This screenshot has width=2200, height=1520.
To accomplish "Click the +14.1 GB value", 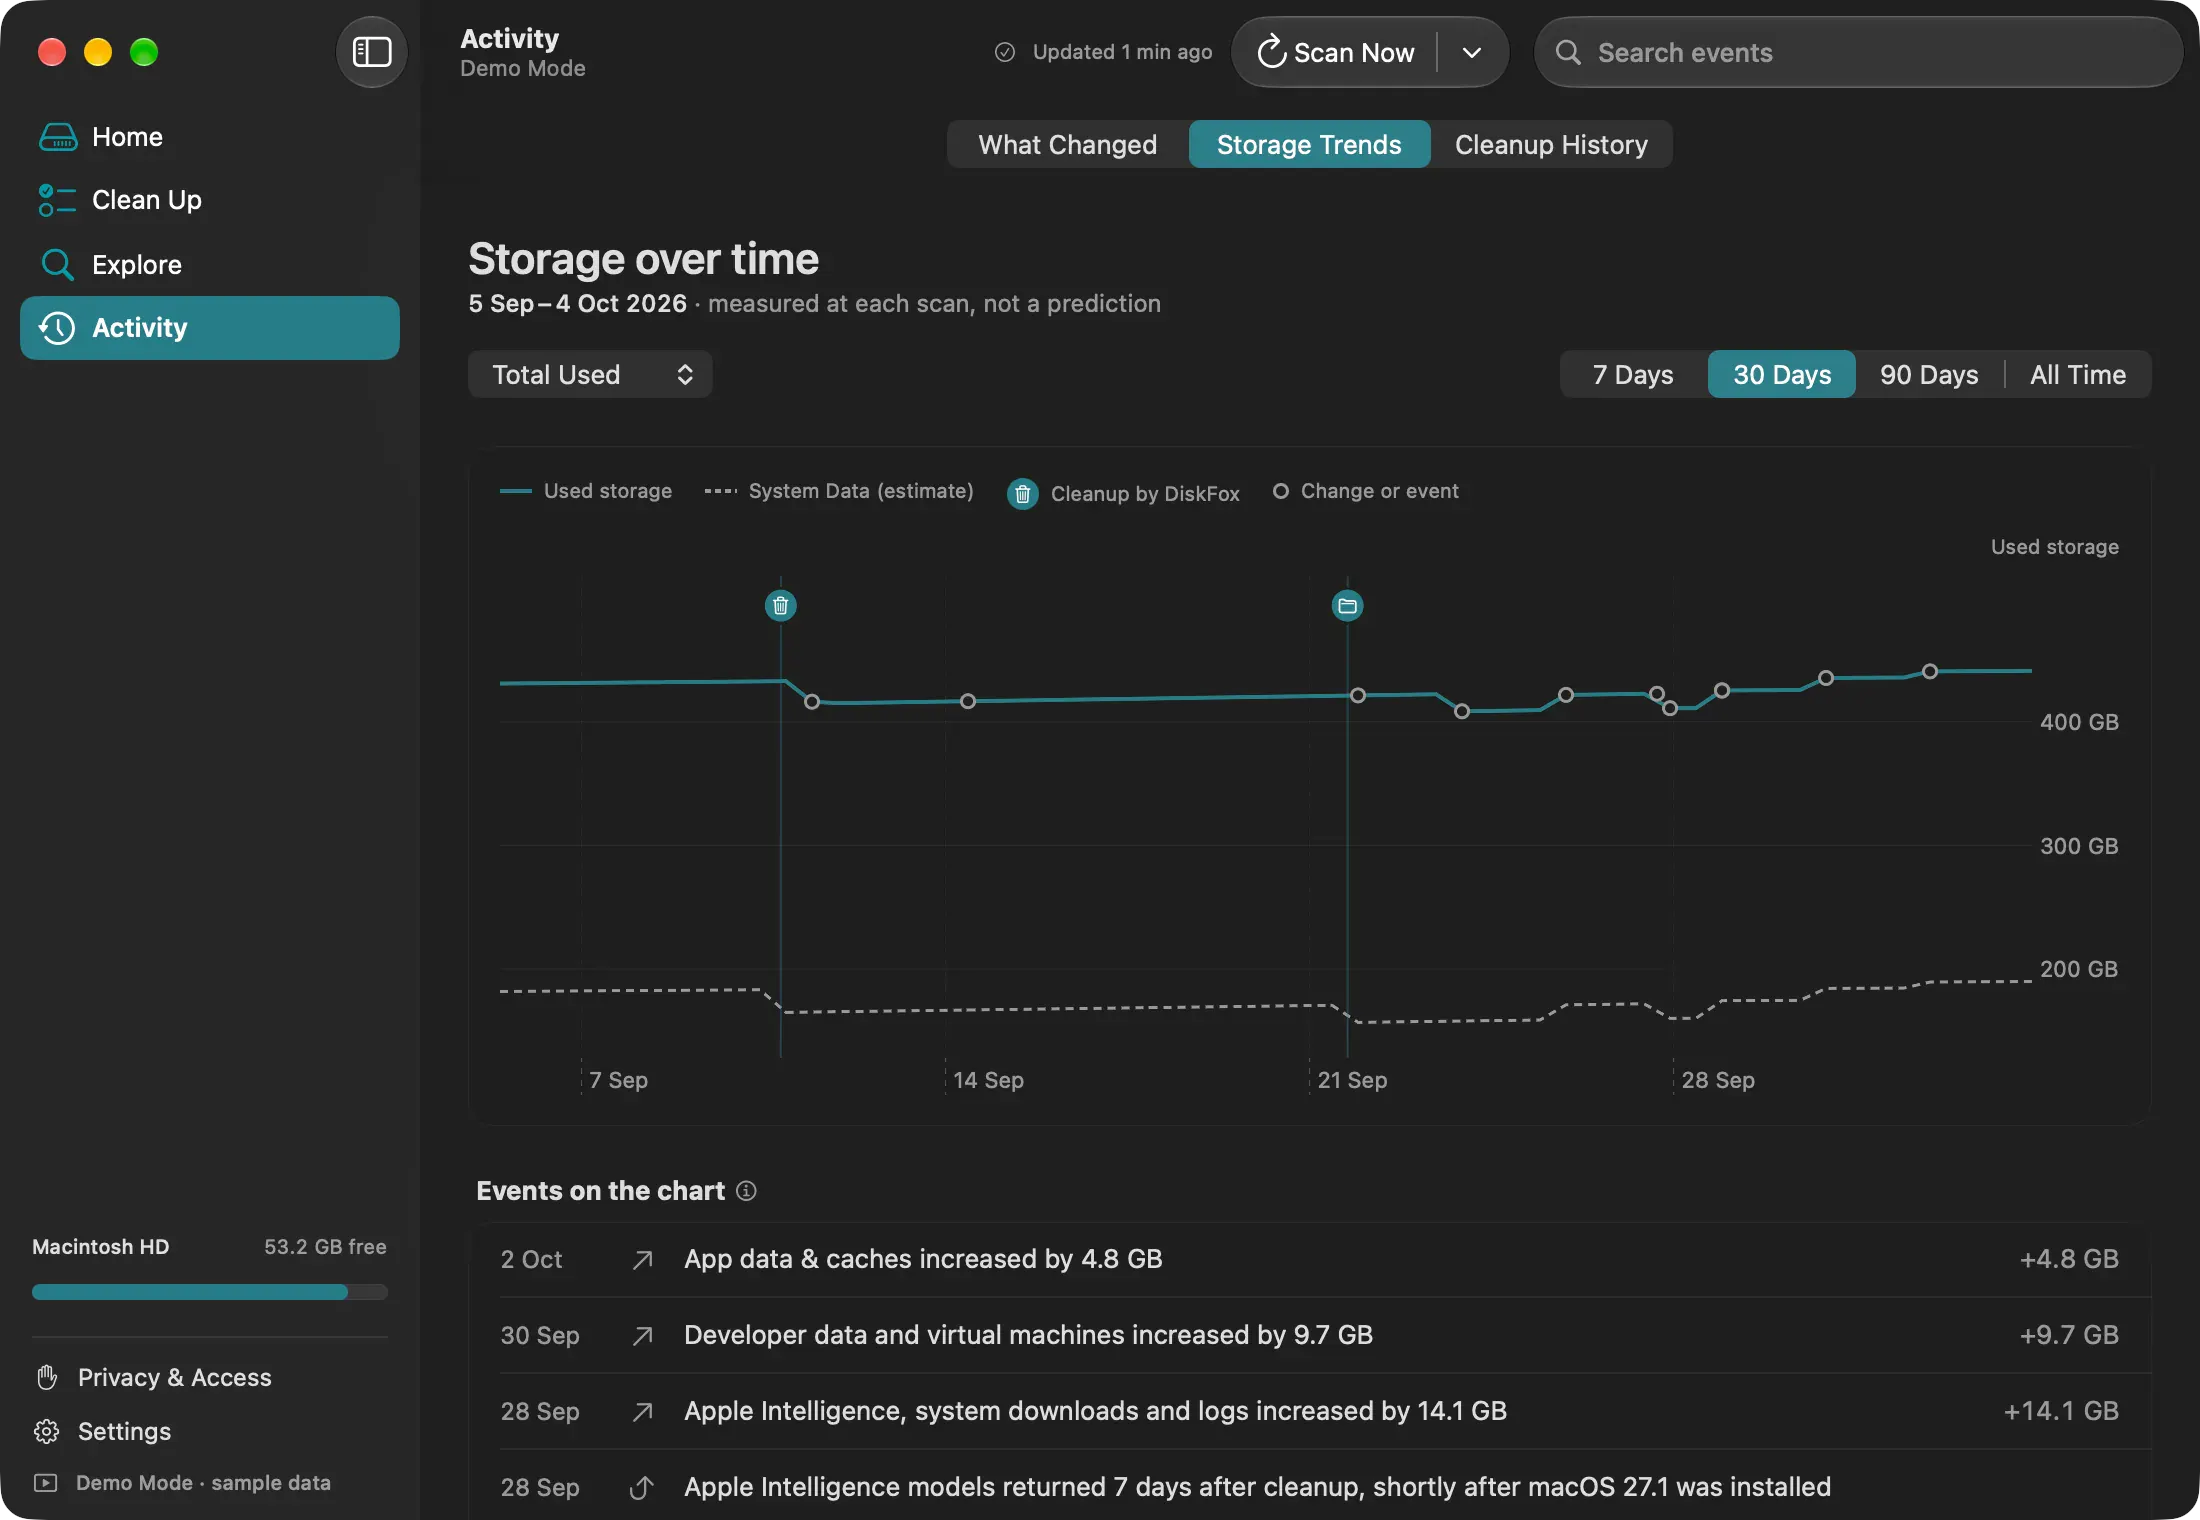I will pos(2060,1411).
